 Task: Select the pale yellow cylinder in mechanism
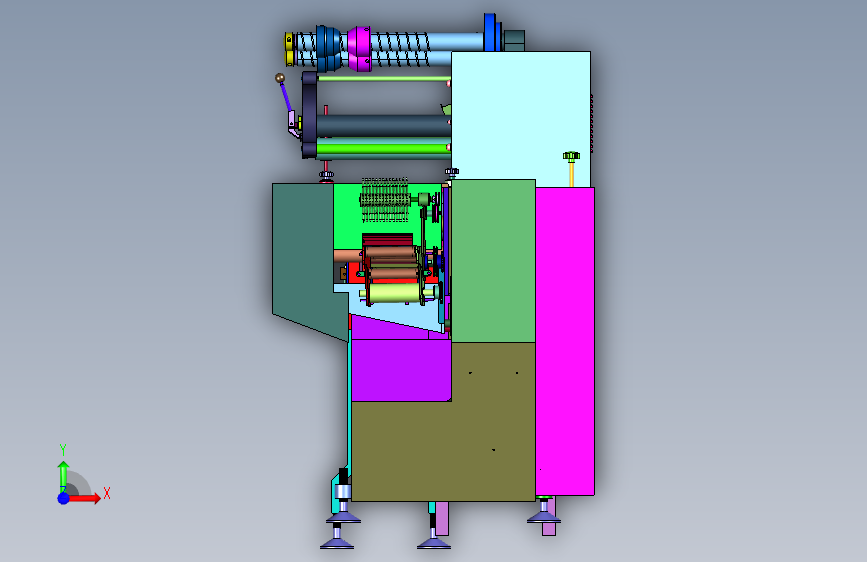[x=394, y=293]
